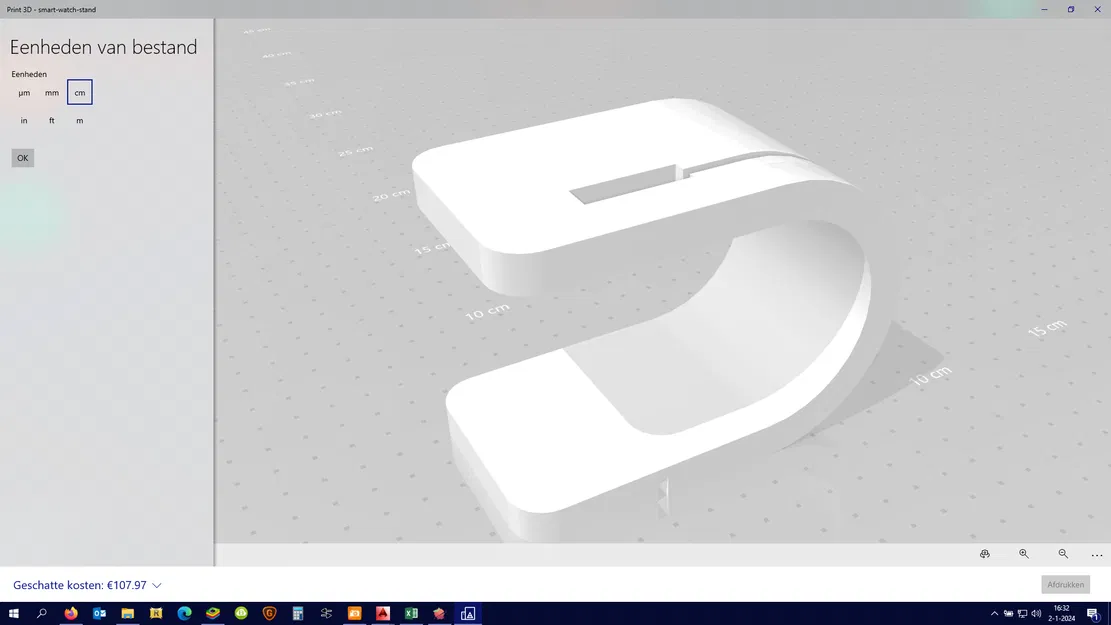Open the orange photo app on taskbar
Screen dimensions: 1111x625
354,614
